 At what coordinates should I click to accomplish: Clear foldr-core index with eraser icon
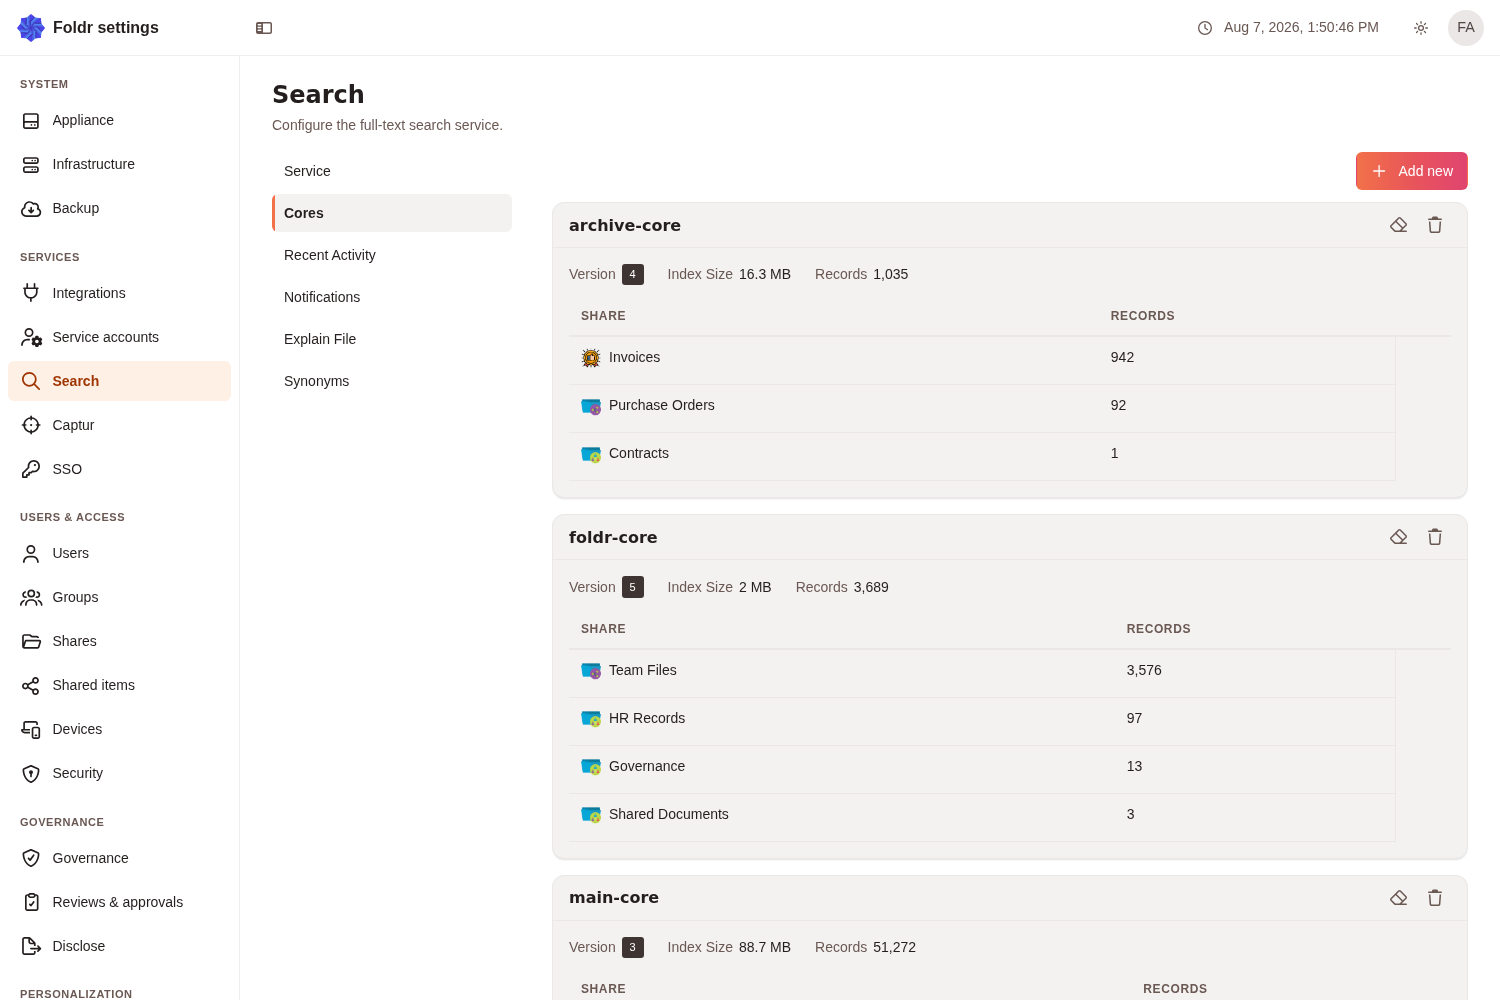point(1399,537)
